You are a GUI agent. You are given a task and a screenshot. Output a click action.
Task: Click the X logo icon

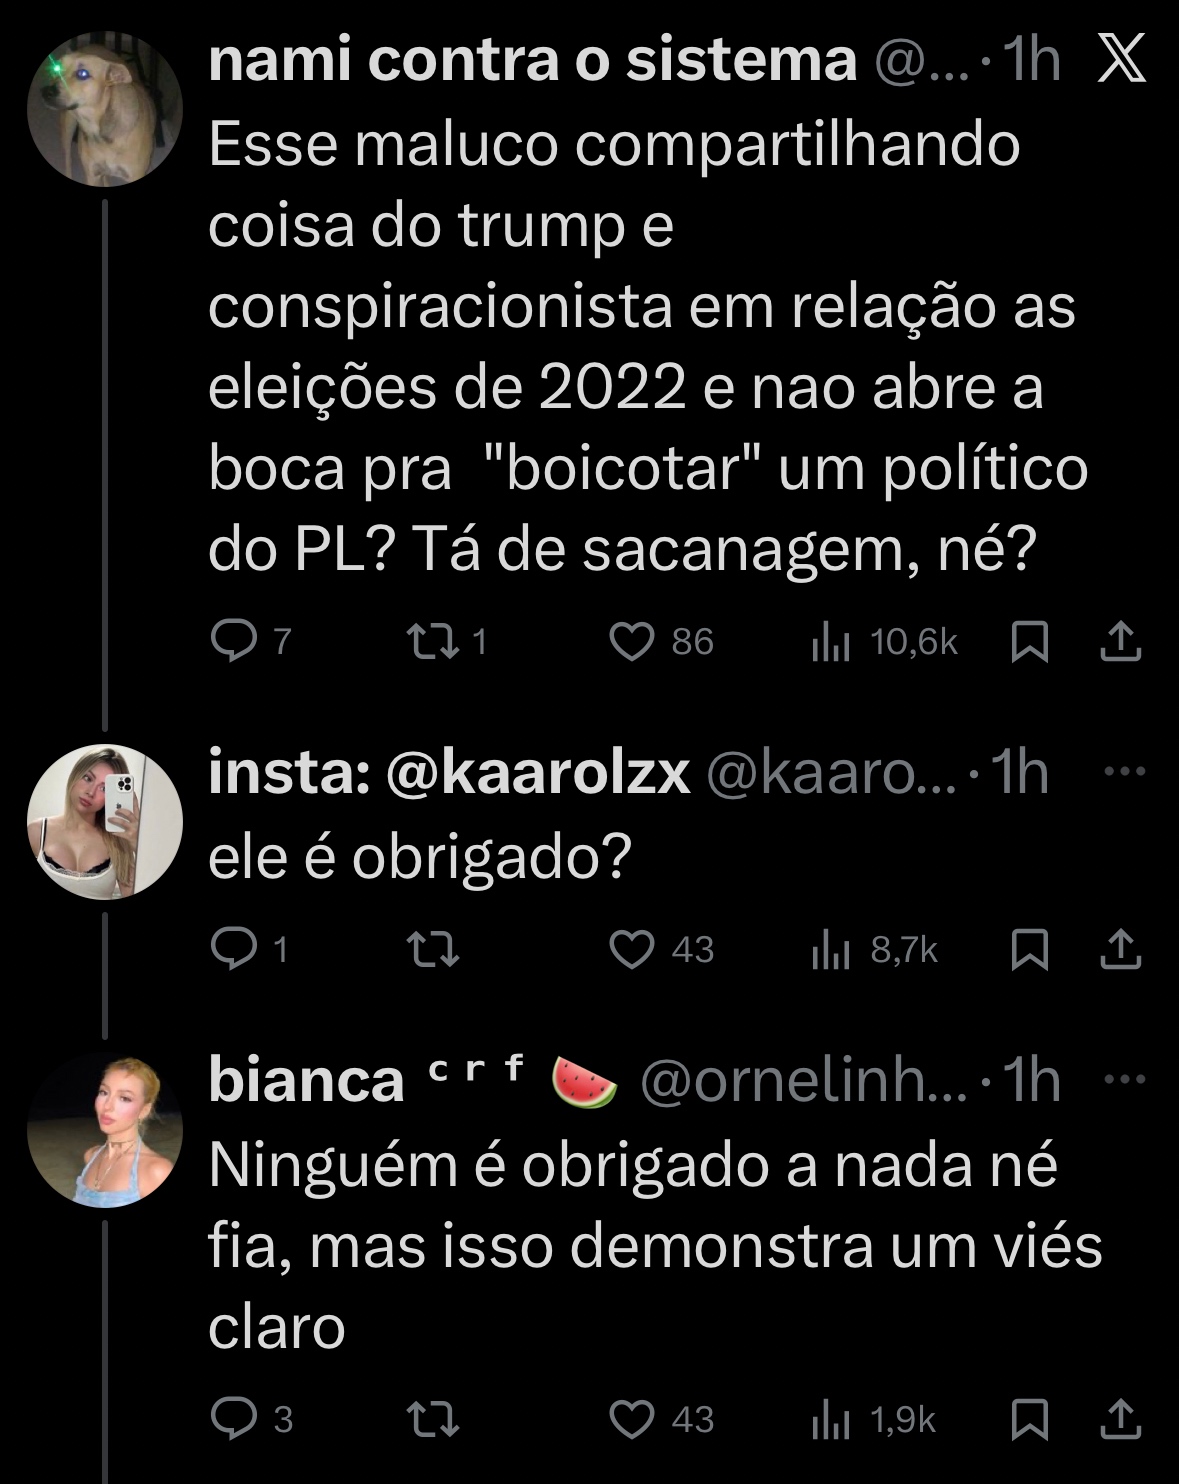tap(1121, 62)
